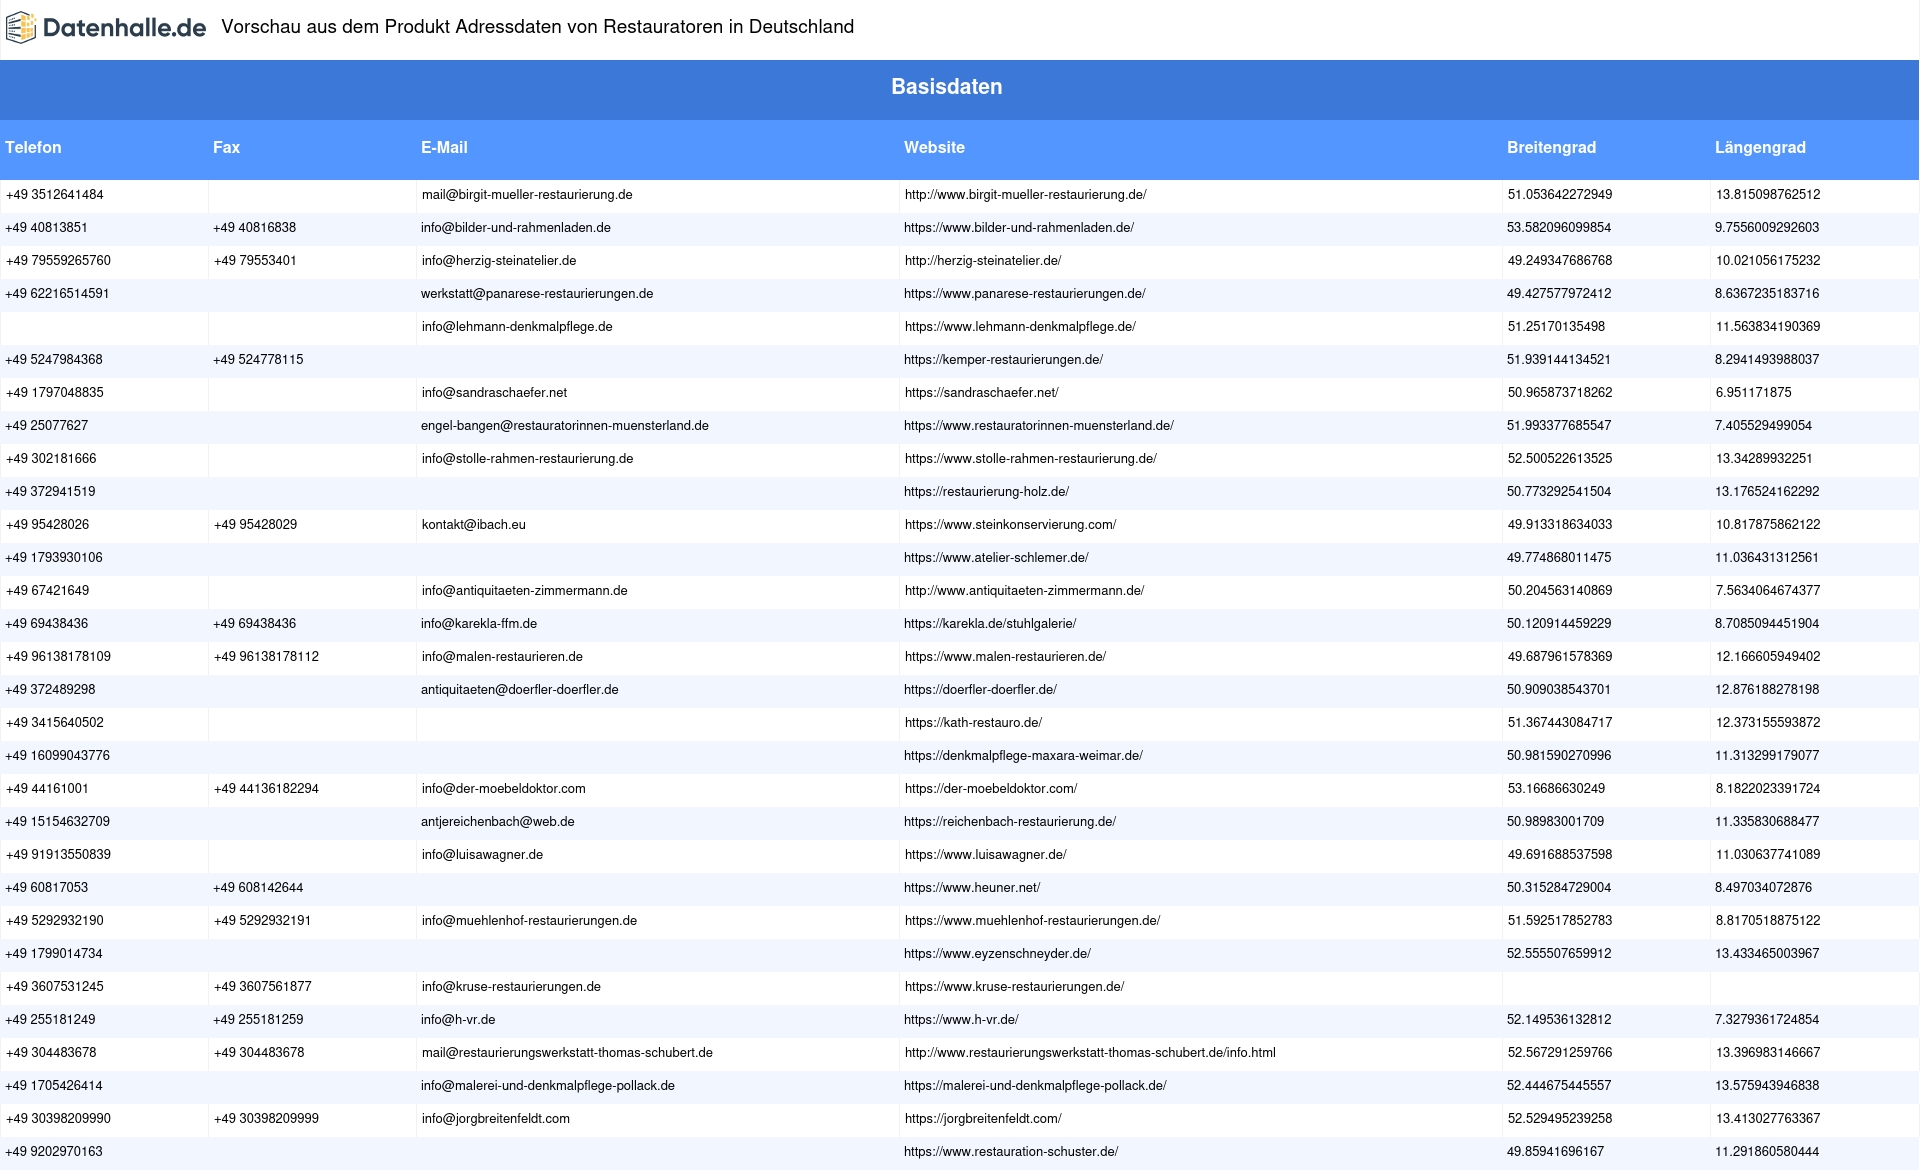Click website https://karekla.de/stuhlgalerie/
The height and width of the screenshot is (1170, 1920).
[x=990, y=624]
